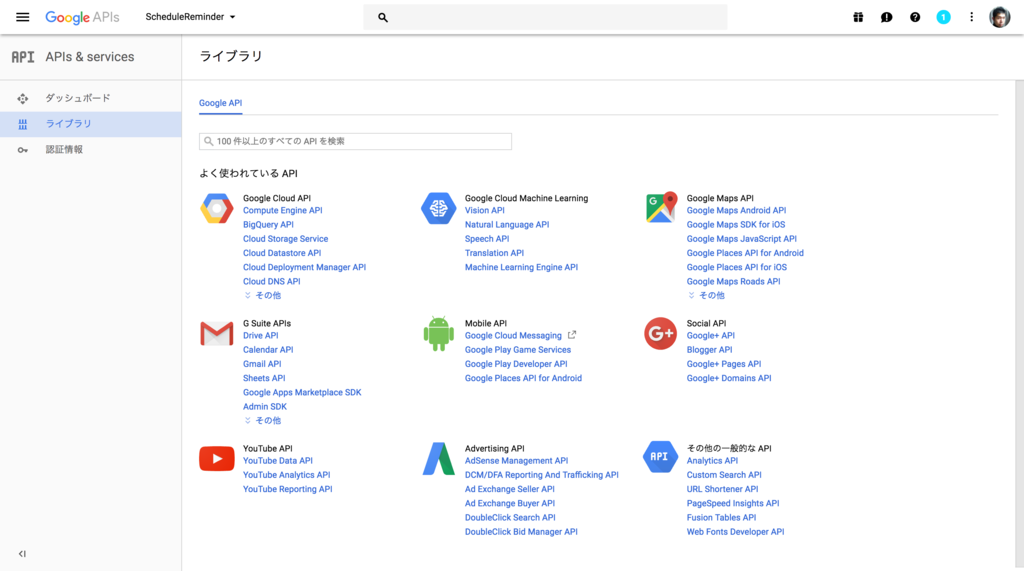This screenshot has width=1024, height=571.
Task: Open the ScheduleReminder project dropdown
Action: click(190, 17)
